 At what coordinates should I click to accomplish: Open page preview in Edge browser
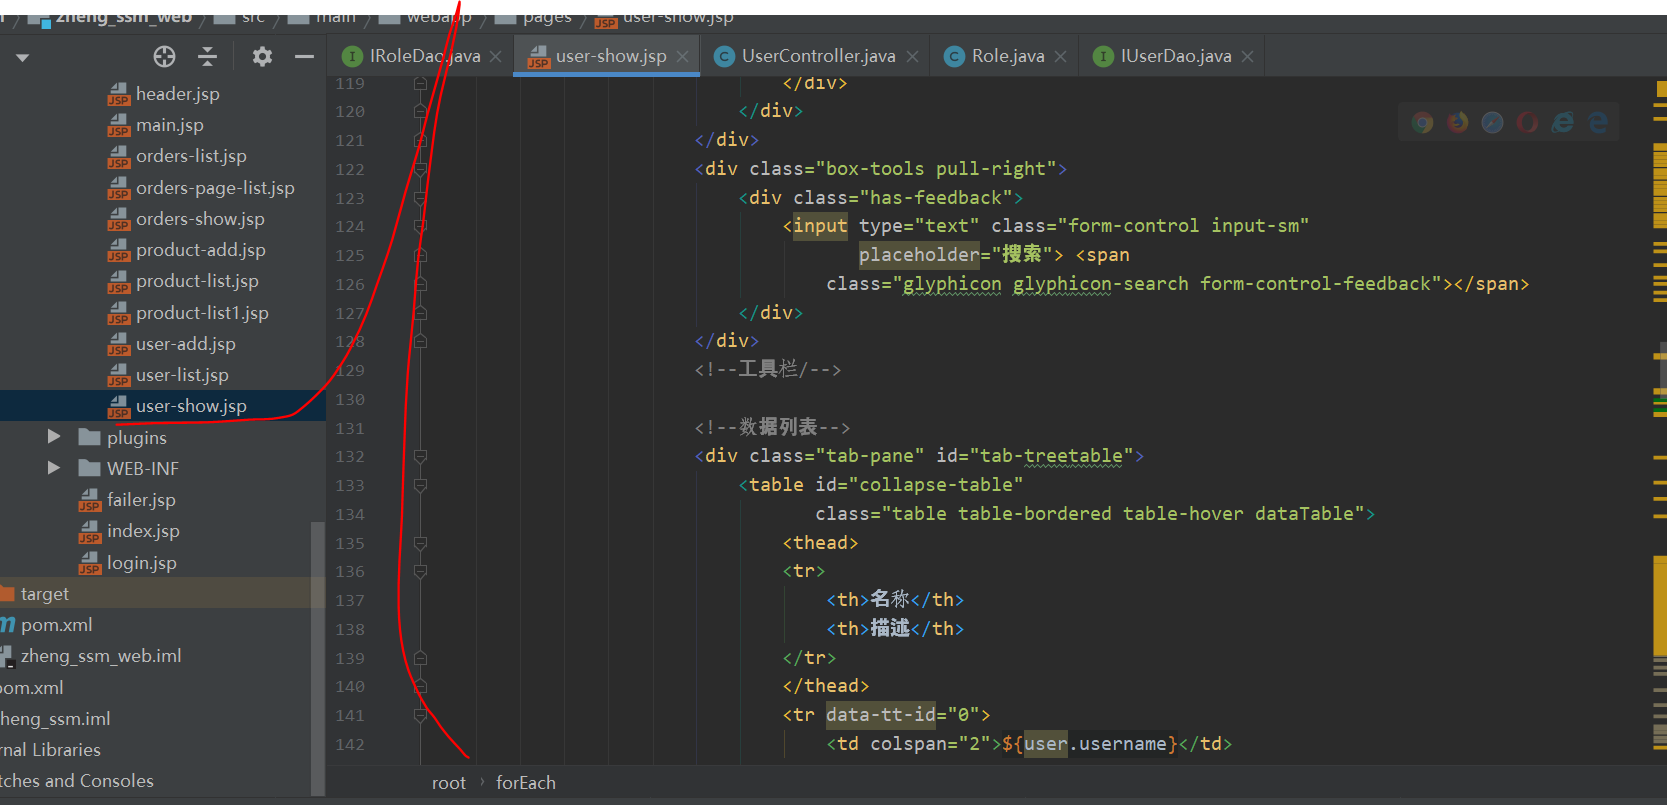pyautogui.click(x=1598, y=122)
